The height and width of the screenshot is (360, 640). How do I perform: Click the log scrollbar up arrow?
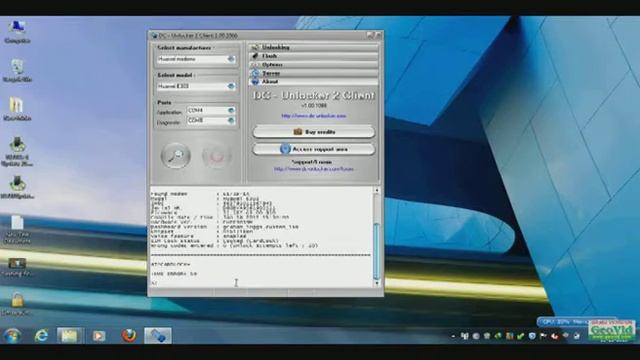[x=377, y=191]
